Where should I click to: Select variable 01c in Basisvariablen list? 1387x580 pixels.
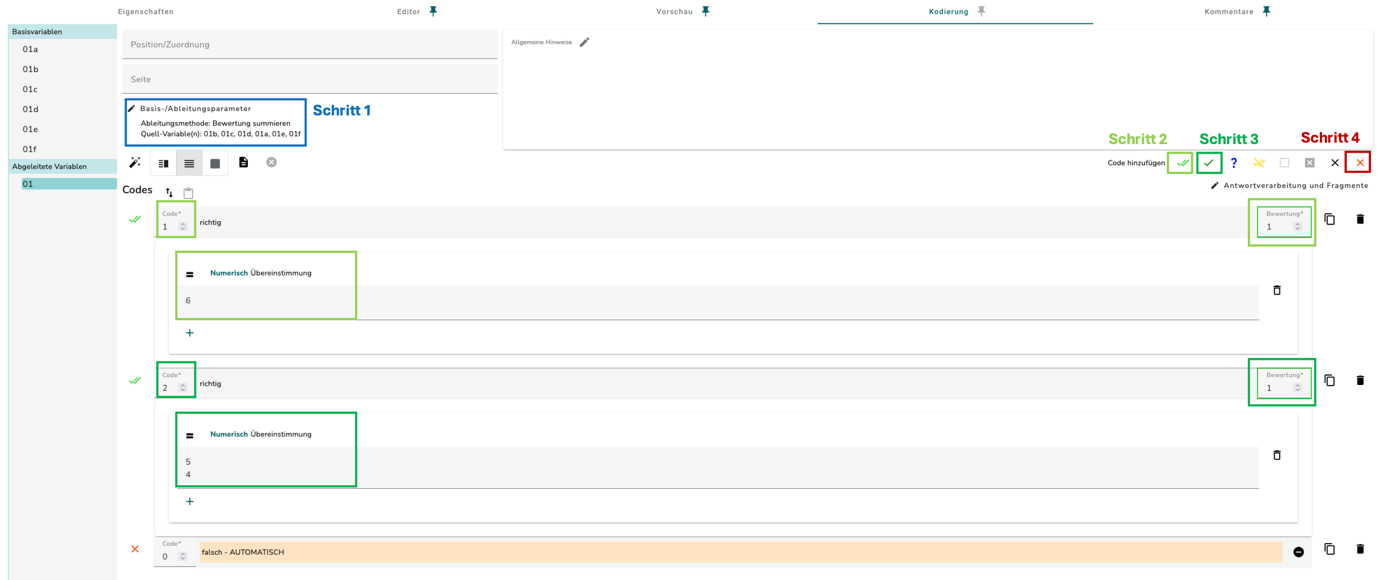[x=31, y=89]
